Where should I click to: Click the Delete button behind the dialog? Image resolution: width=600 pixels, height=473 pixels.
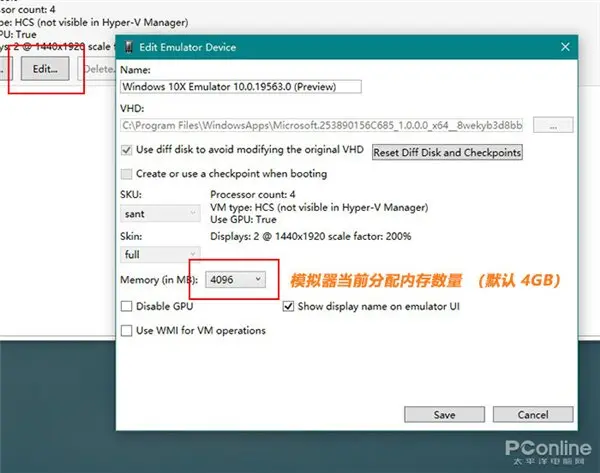pyautogui.click(x=97, y=69)
